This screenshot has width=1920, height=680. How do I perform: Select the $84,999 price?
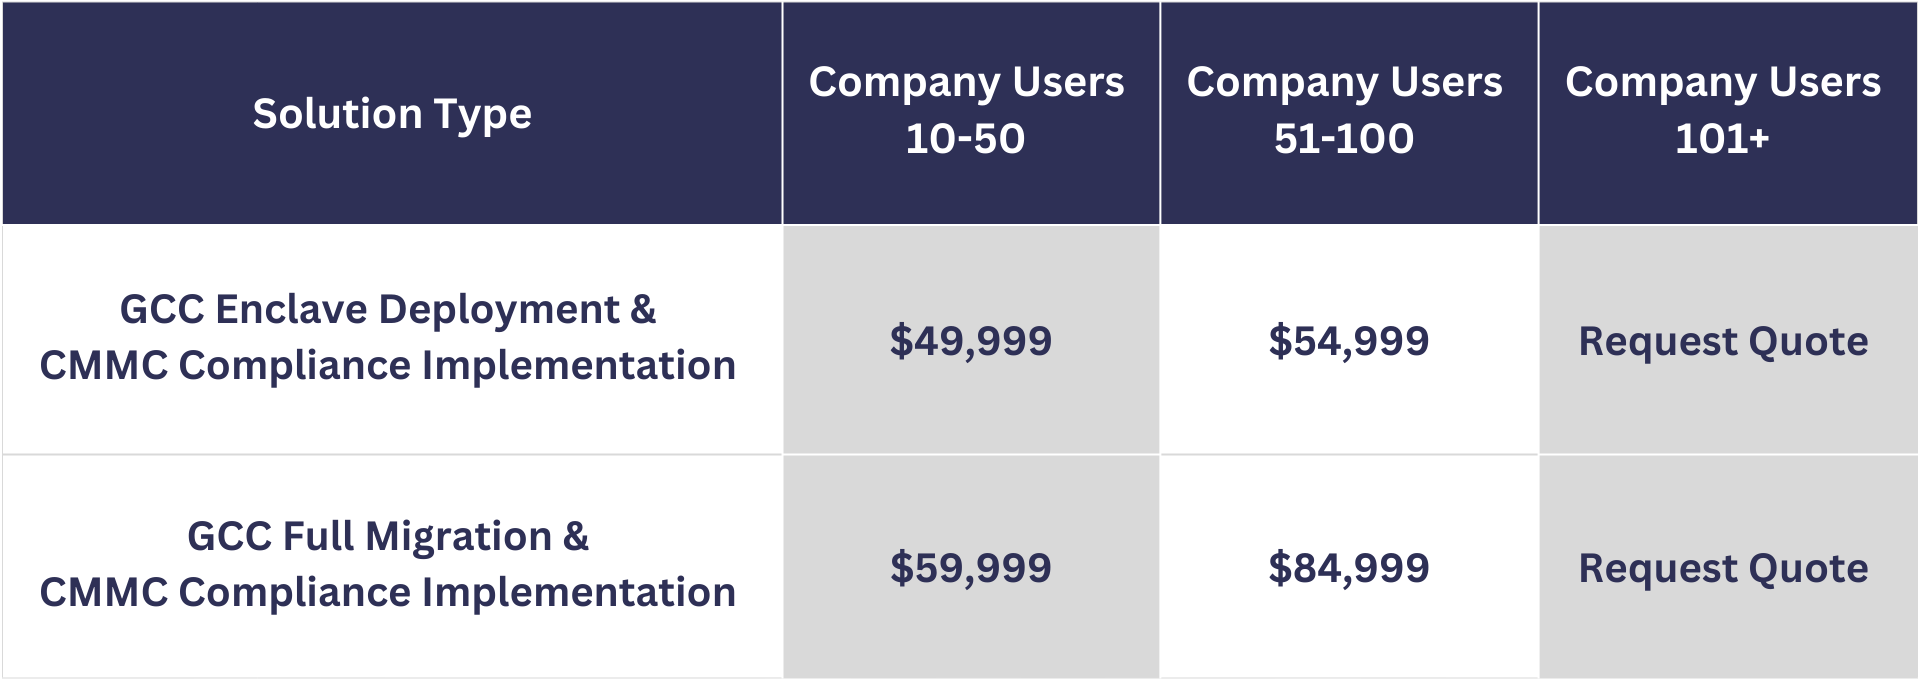1348,568
